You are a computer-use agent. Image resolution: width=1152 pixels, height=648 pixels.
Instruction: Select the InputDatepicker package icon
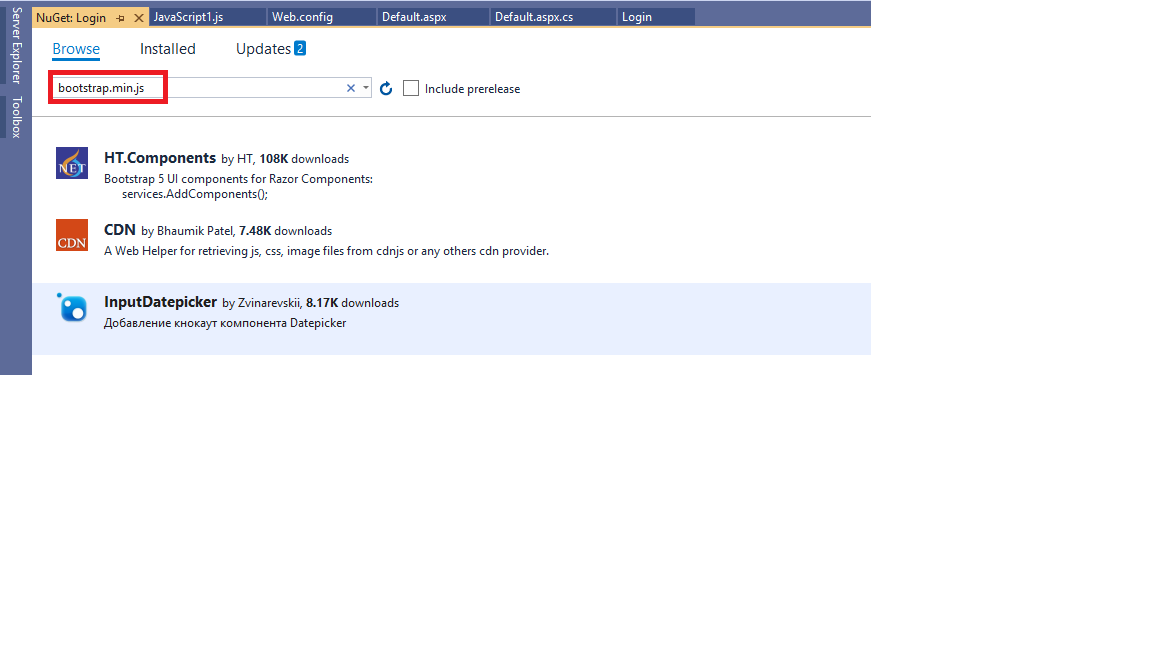pyautogui.click(x=72, y=307)
